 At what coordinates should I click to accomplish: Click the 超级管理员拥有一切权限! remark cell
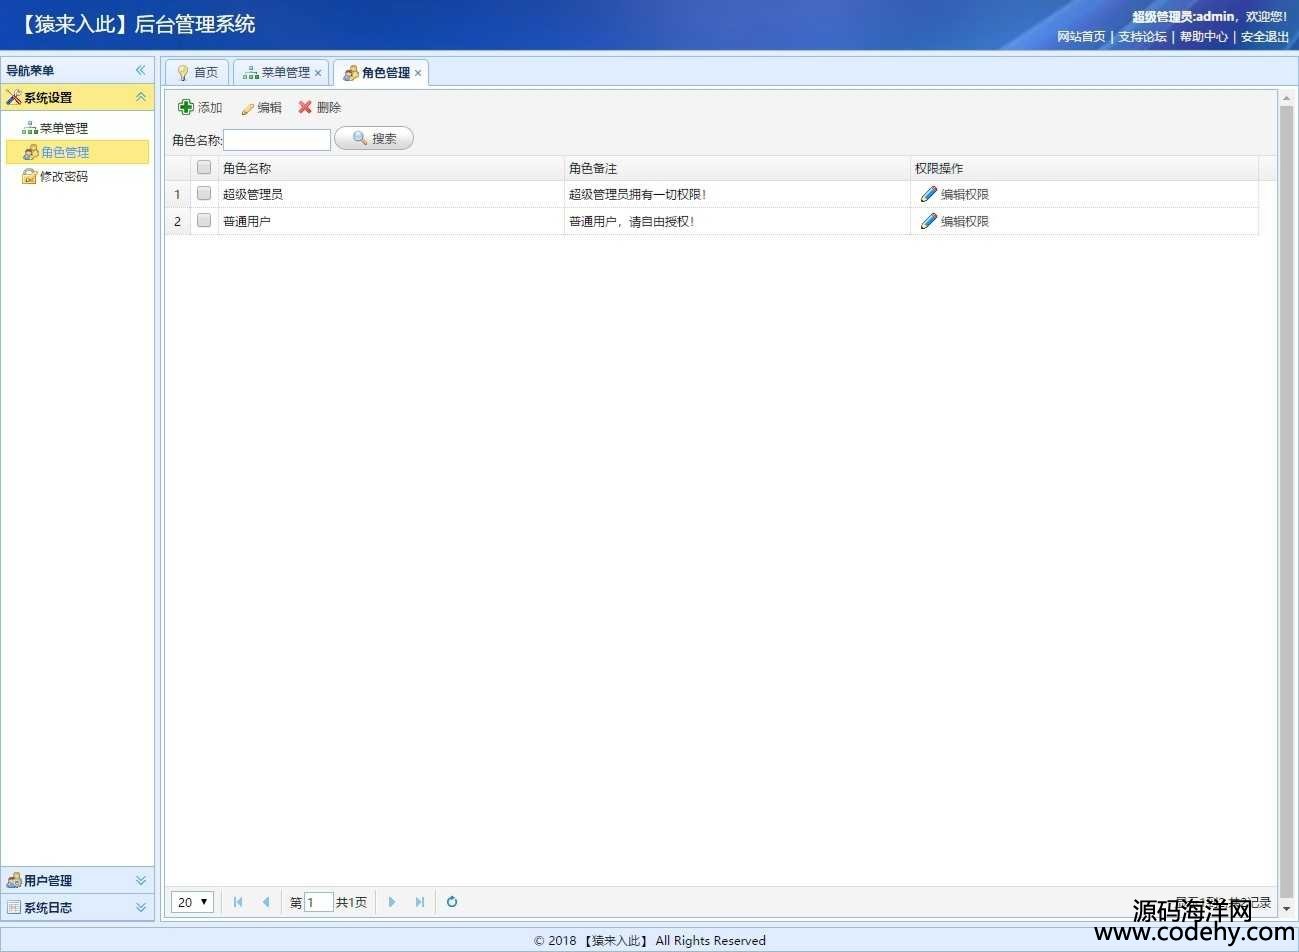coord(737,194)
